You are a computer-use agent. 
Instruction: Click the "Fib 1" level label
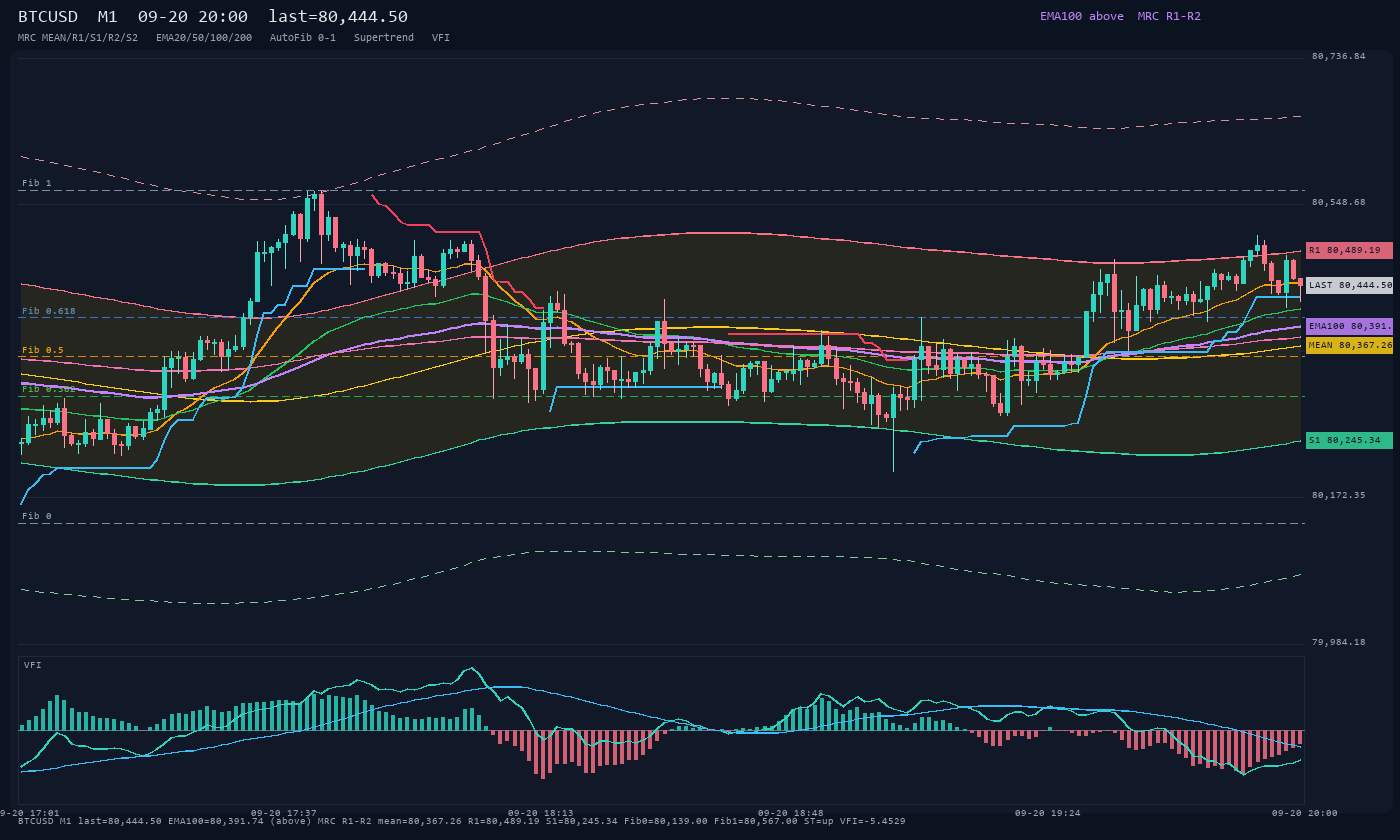pyautogui.click(x=37, y=183)
